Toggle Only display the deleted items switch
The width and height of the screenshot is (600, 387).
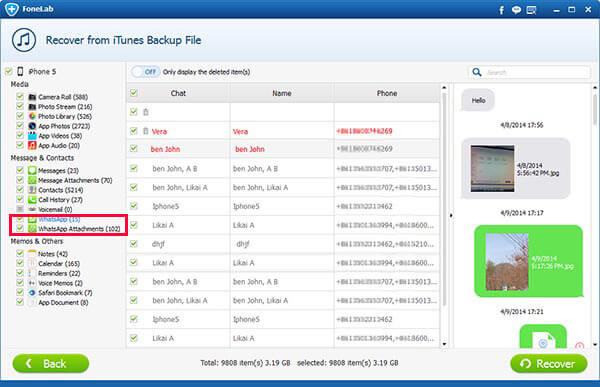click(x=145, y=72)
